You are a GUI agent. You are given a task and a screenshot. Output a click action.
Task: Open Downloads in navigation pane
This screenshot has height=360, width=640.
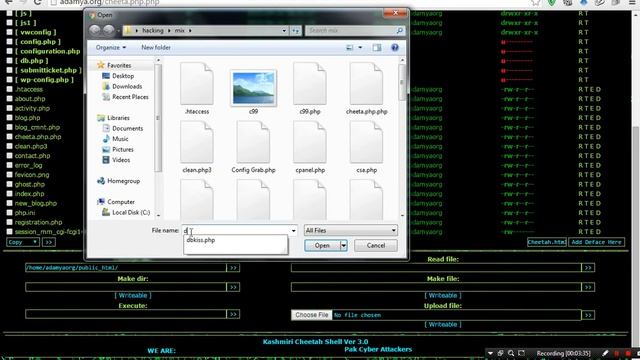[127, 87]
